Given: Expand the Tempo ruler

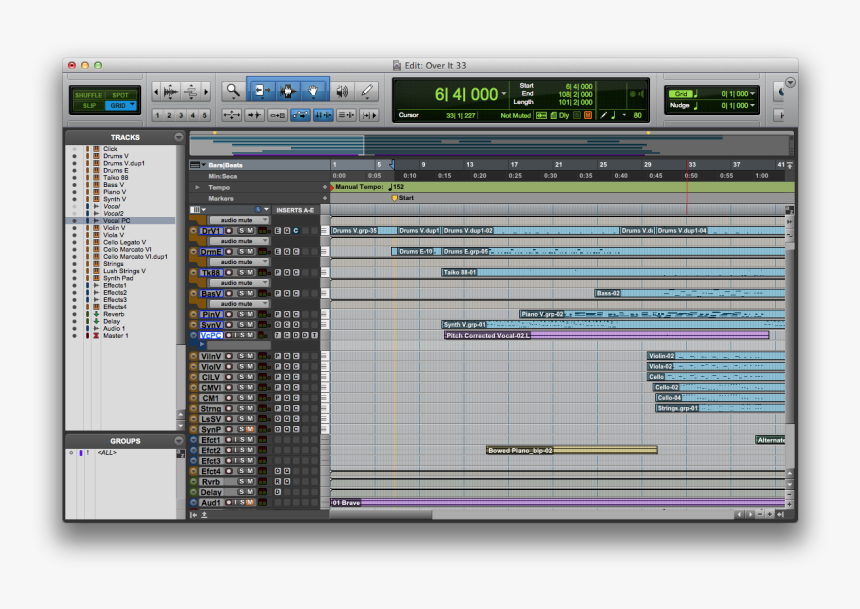Looking at the screenshot, I should click(x=197, y=187).
